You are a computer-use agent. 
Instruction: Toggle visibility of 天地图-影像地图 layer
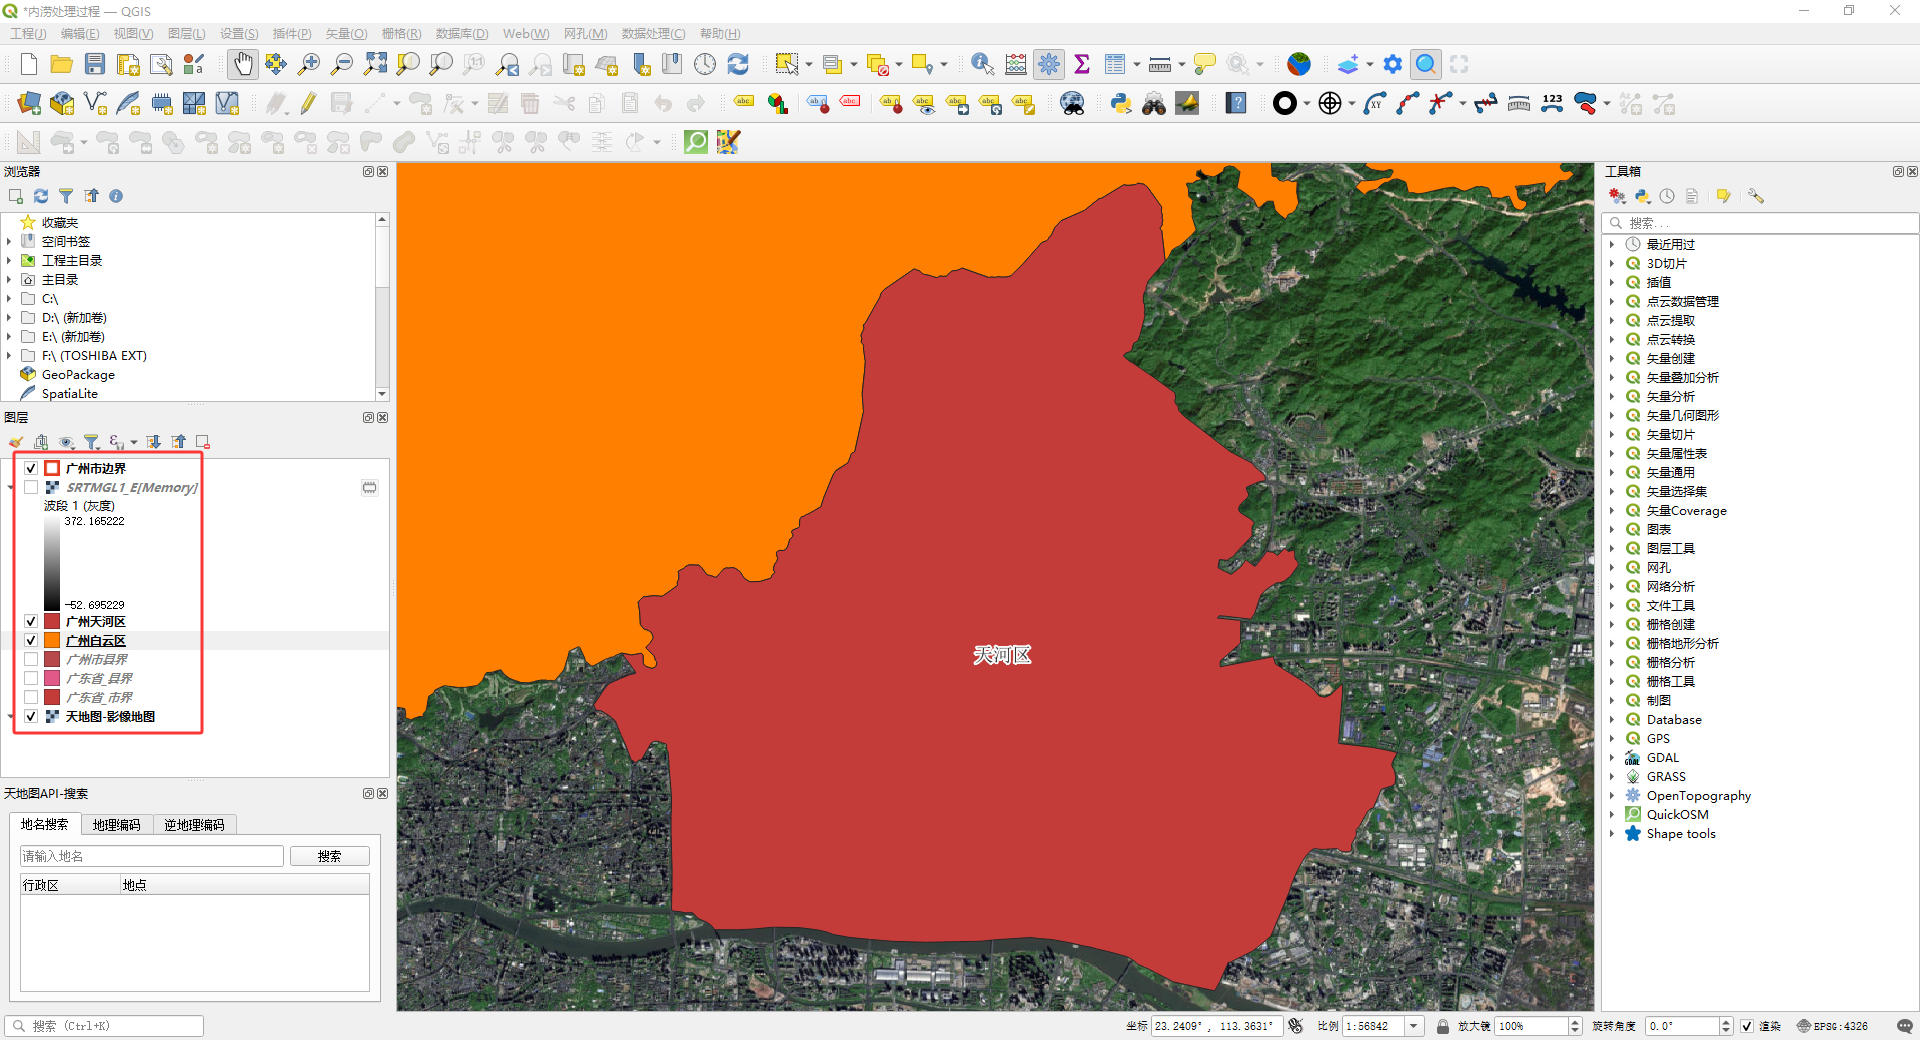tap(31, 716)
